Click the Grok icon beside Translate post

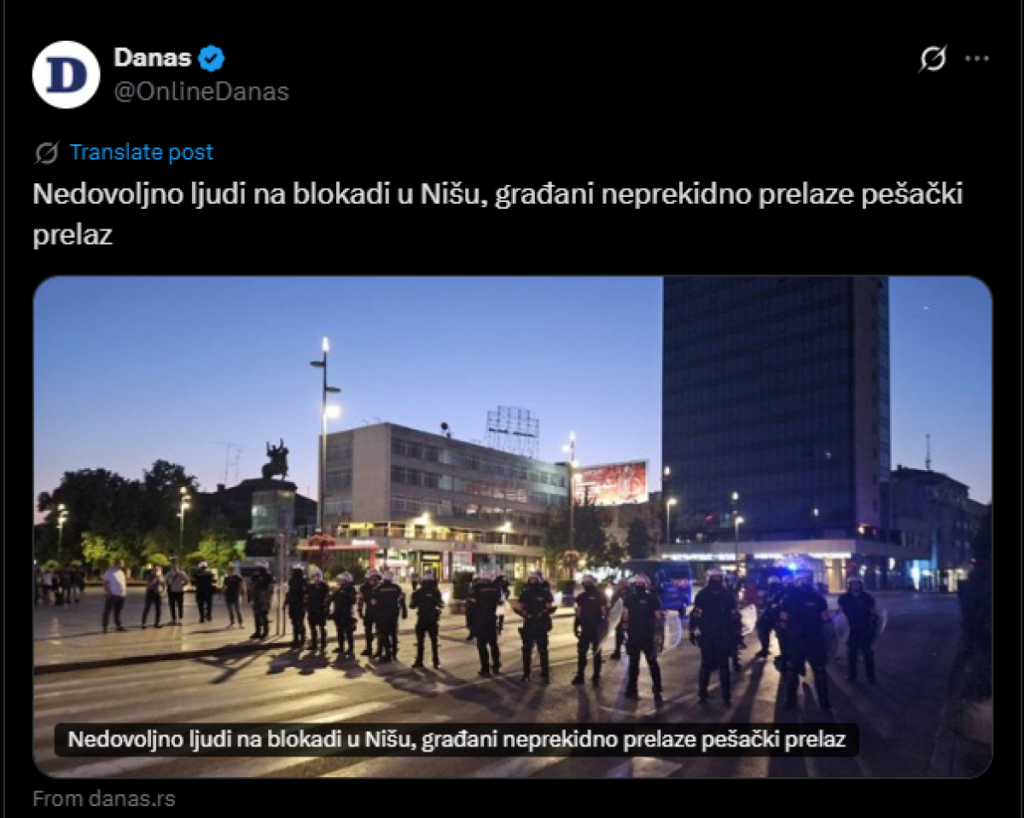(x=46, y=153)
